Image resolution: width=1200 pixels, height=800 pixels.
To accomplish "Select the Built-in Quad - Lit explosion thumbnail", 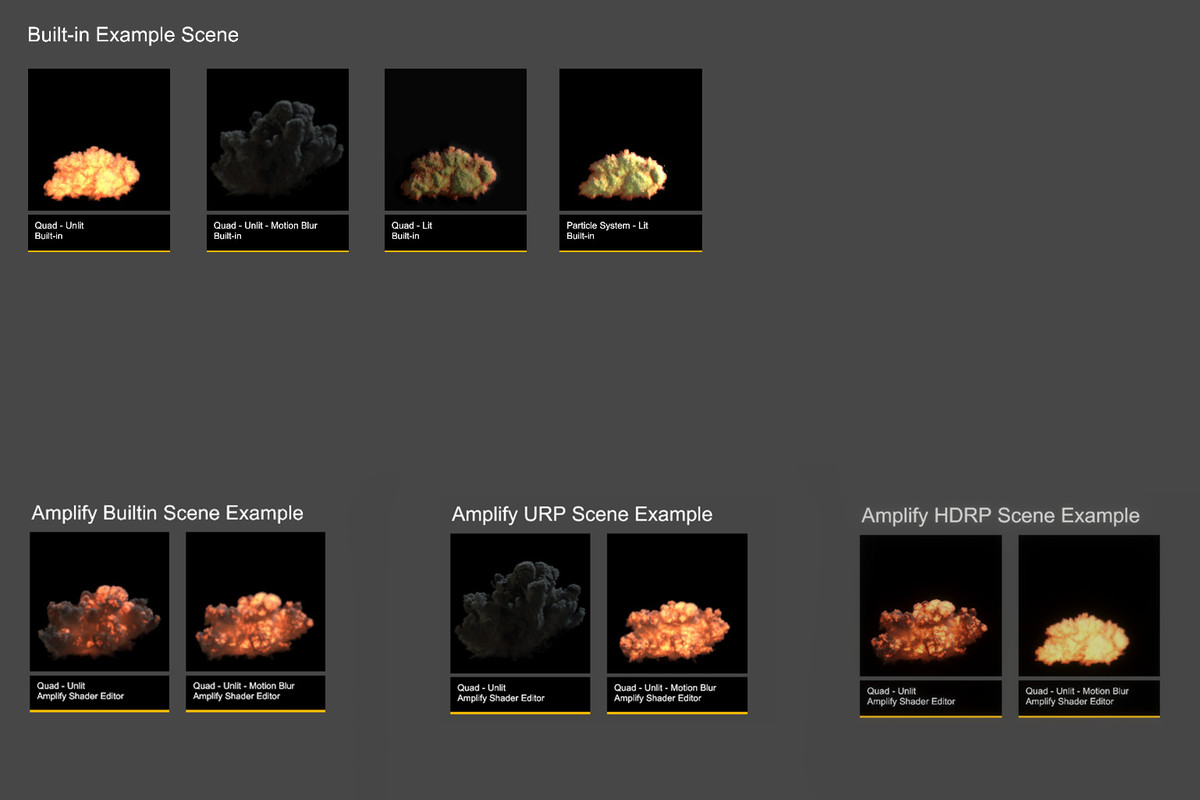I will [x=455, y=140].
